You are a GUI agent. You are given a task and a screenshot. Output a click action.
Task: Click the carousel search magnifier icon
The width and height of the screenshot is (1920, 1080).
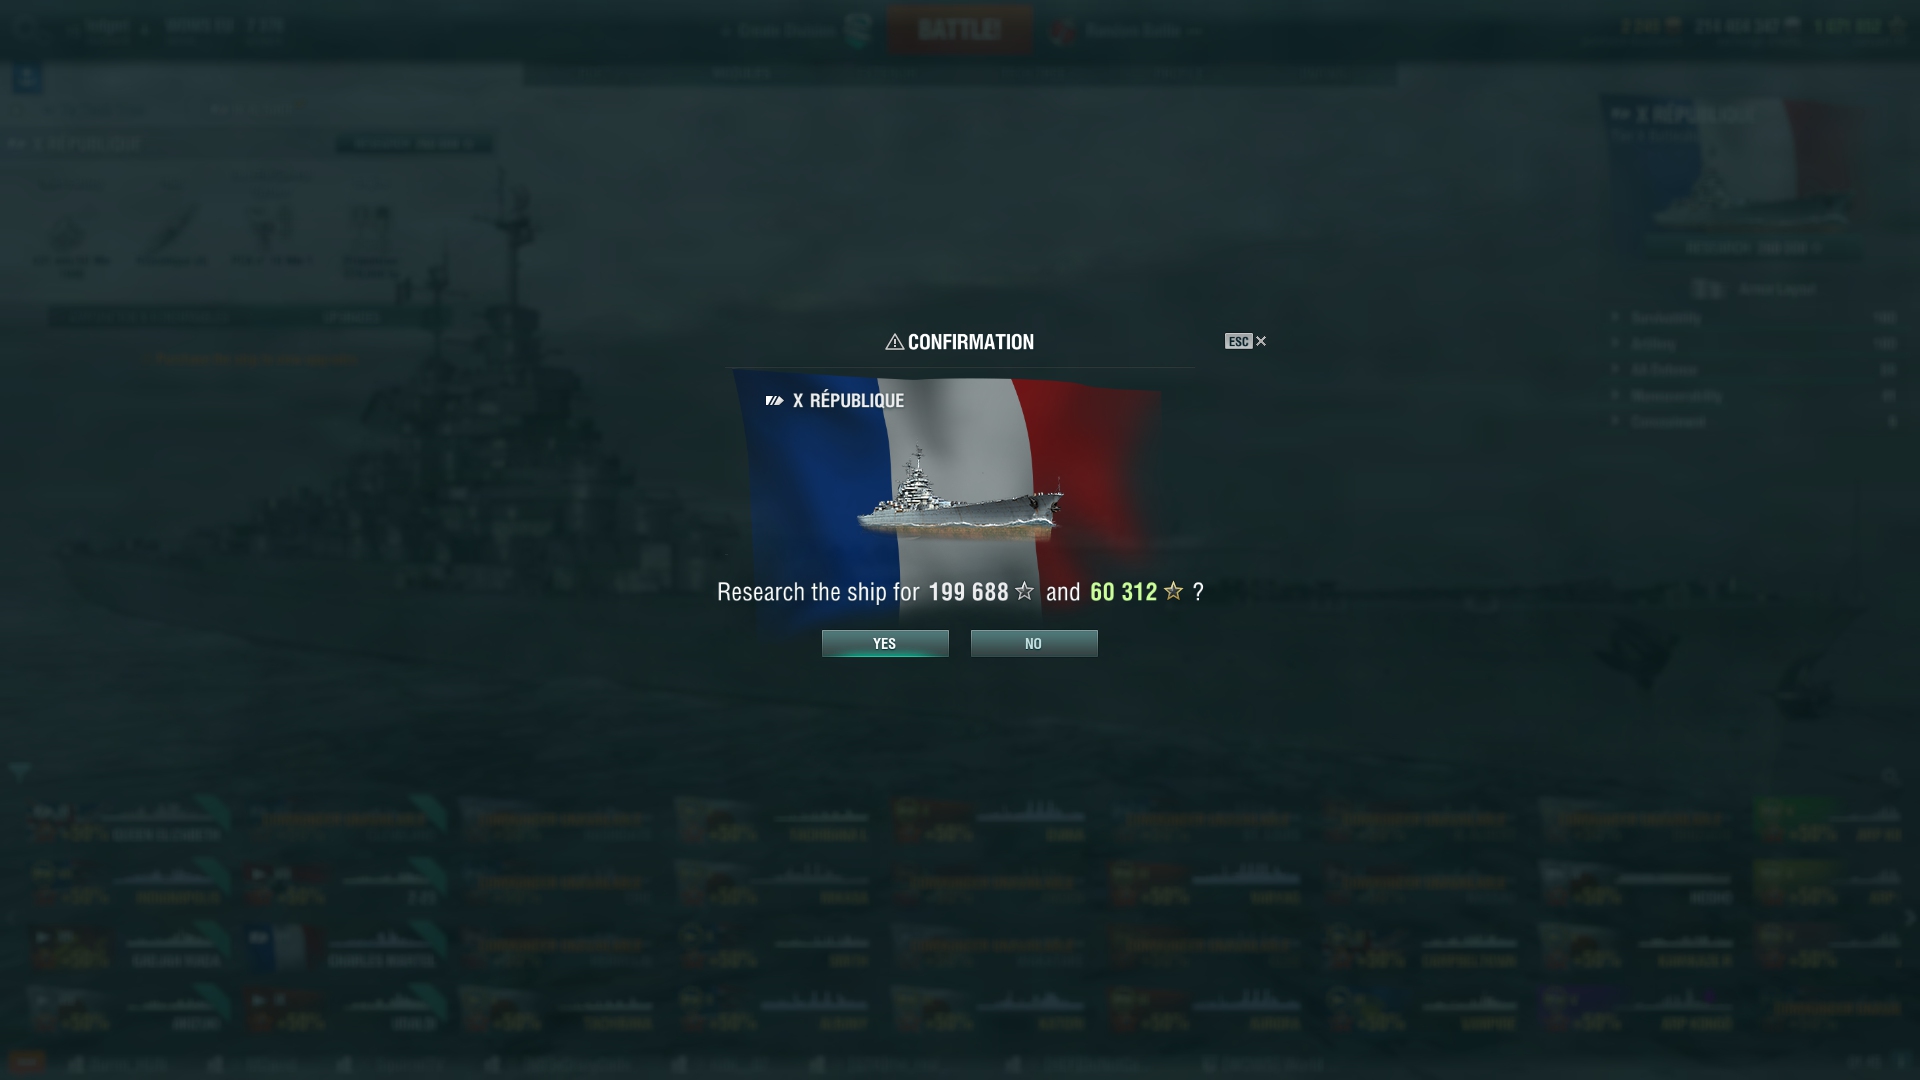[1889, 776]
